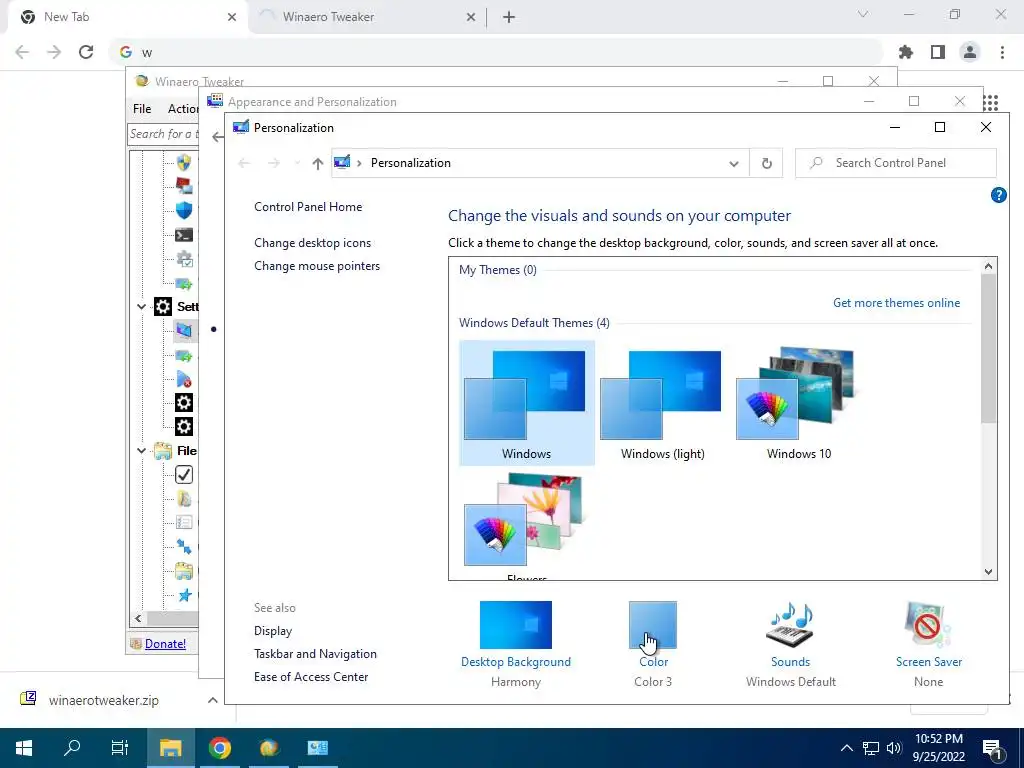Viewport: 1024px width, 768px height.
Task: Open the Chrome tab search chevron
Action: 863,14
